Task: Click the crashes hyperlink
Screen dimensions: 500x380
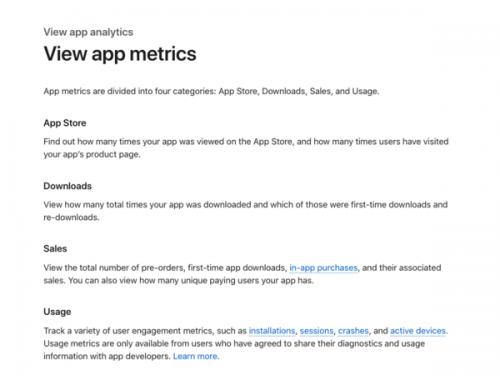Action: click(x=353, y=331)
